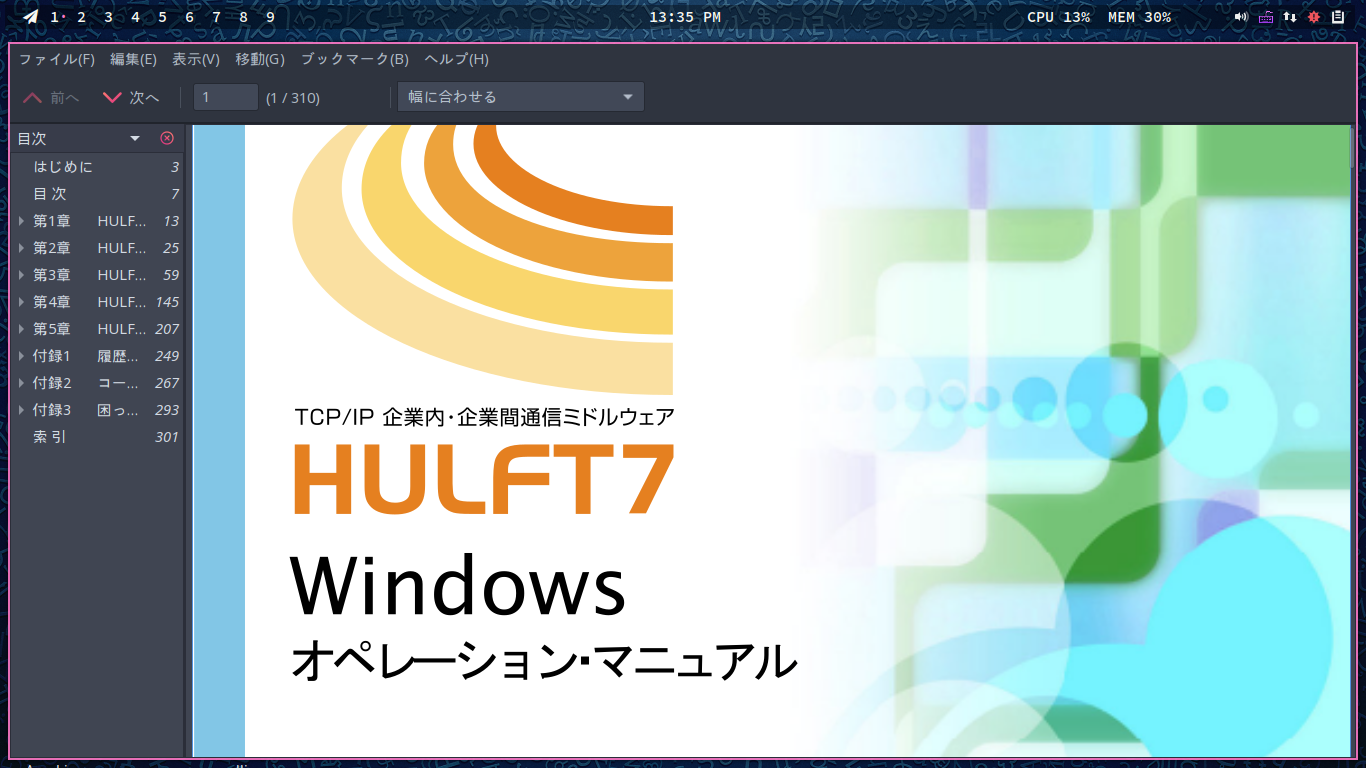Click the MEM 30% indicator
This screenshot has height=768, width=1366.
point(1140,17)
